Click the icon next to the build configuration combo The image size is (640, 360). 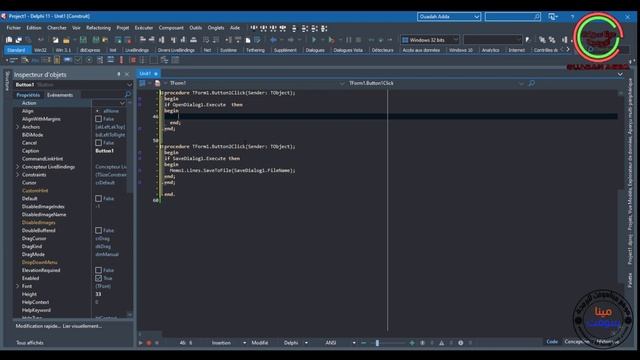pyautogui.click(x=527, y=40)
